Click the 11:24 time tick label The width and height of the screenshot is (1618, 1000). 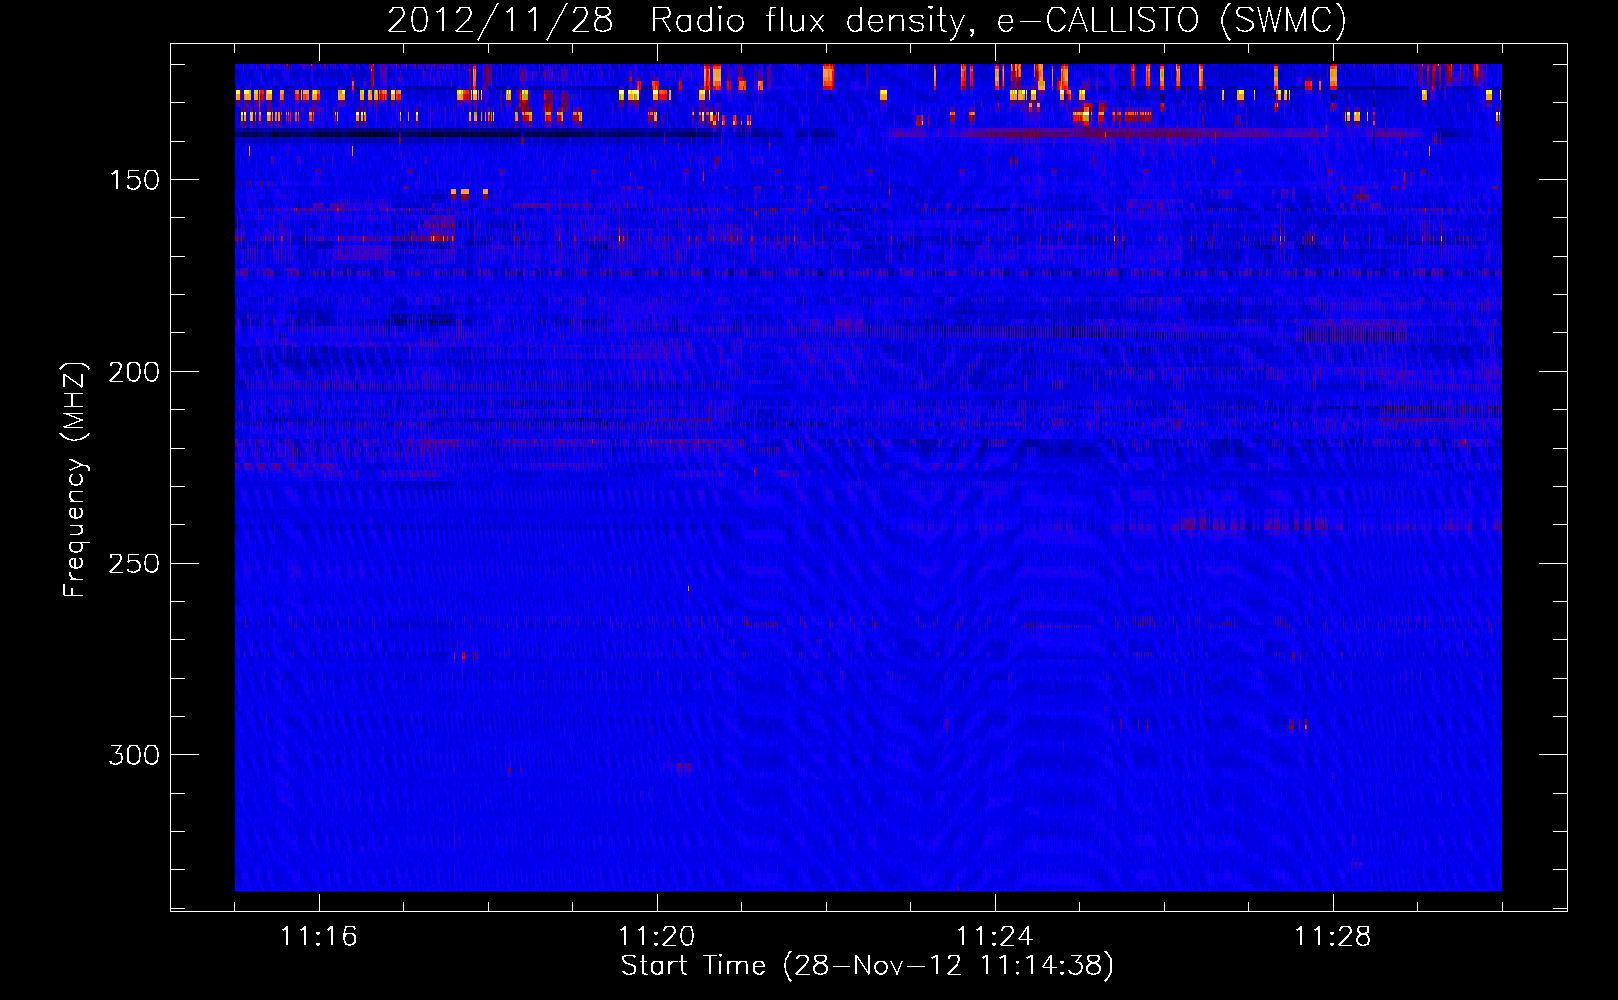pyautogui.click(x=995, y=937)
